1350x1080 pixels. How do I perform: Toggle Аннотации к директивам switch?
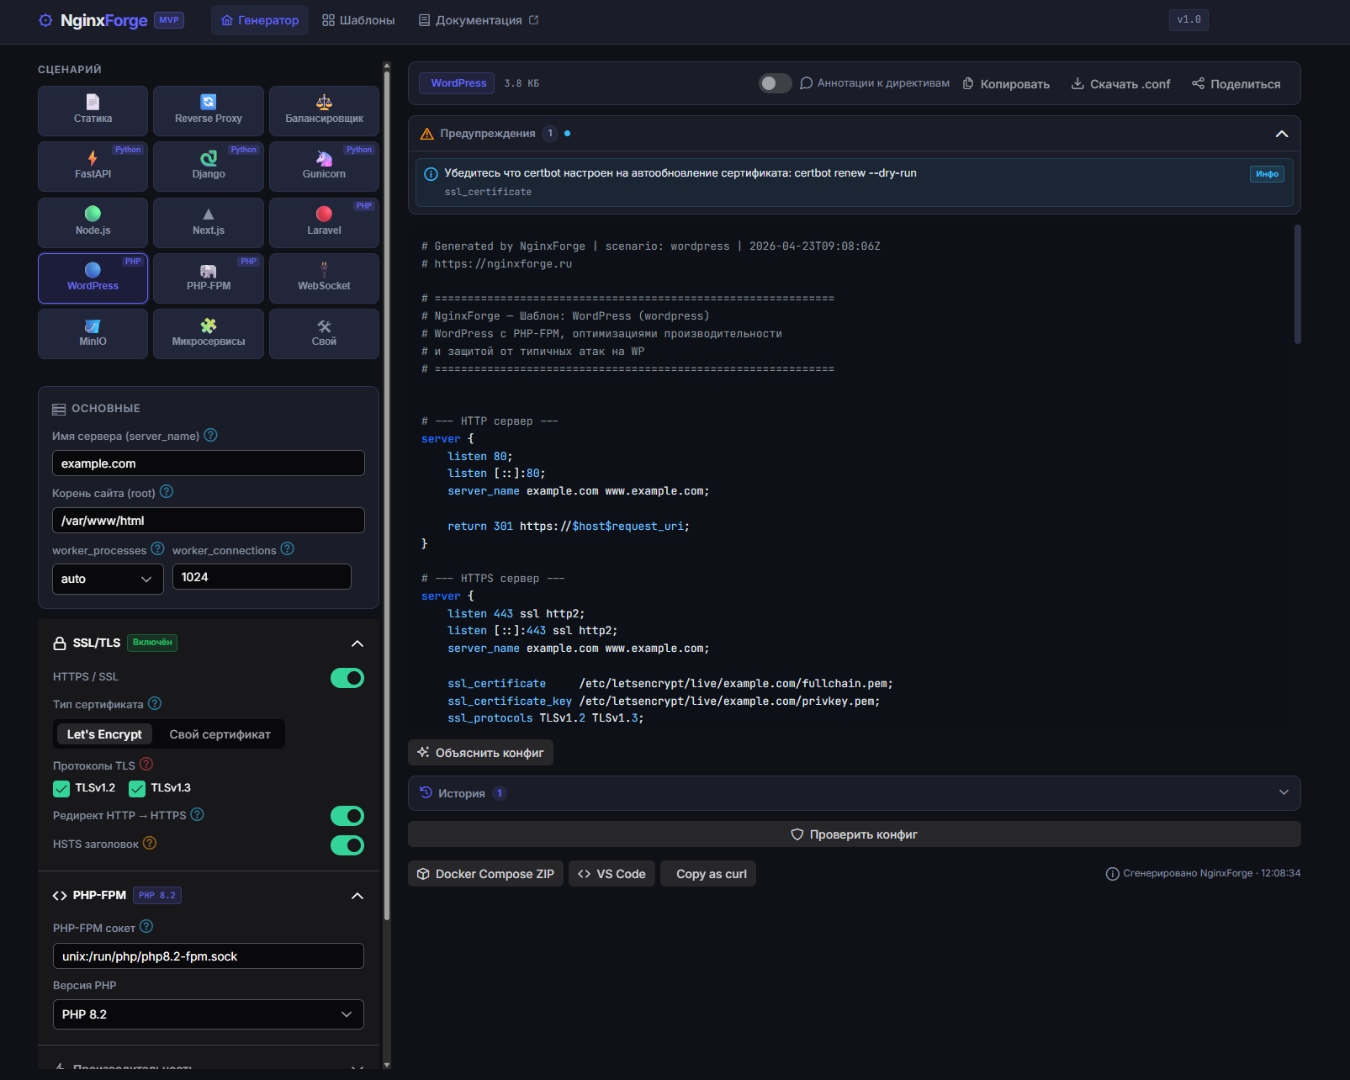[x=775, y=83]
